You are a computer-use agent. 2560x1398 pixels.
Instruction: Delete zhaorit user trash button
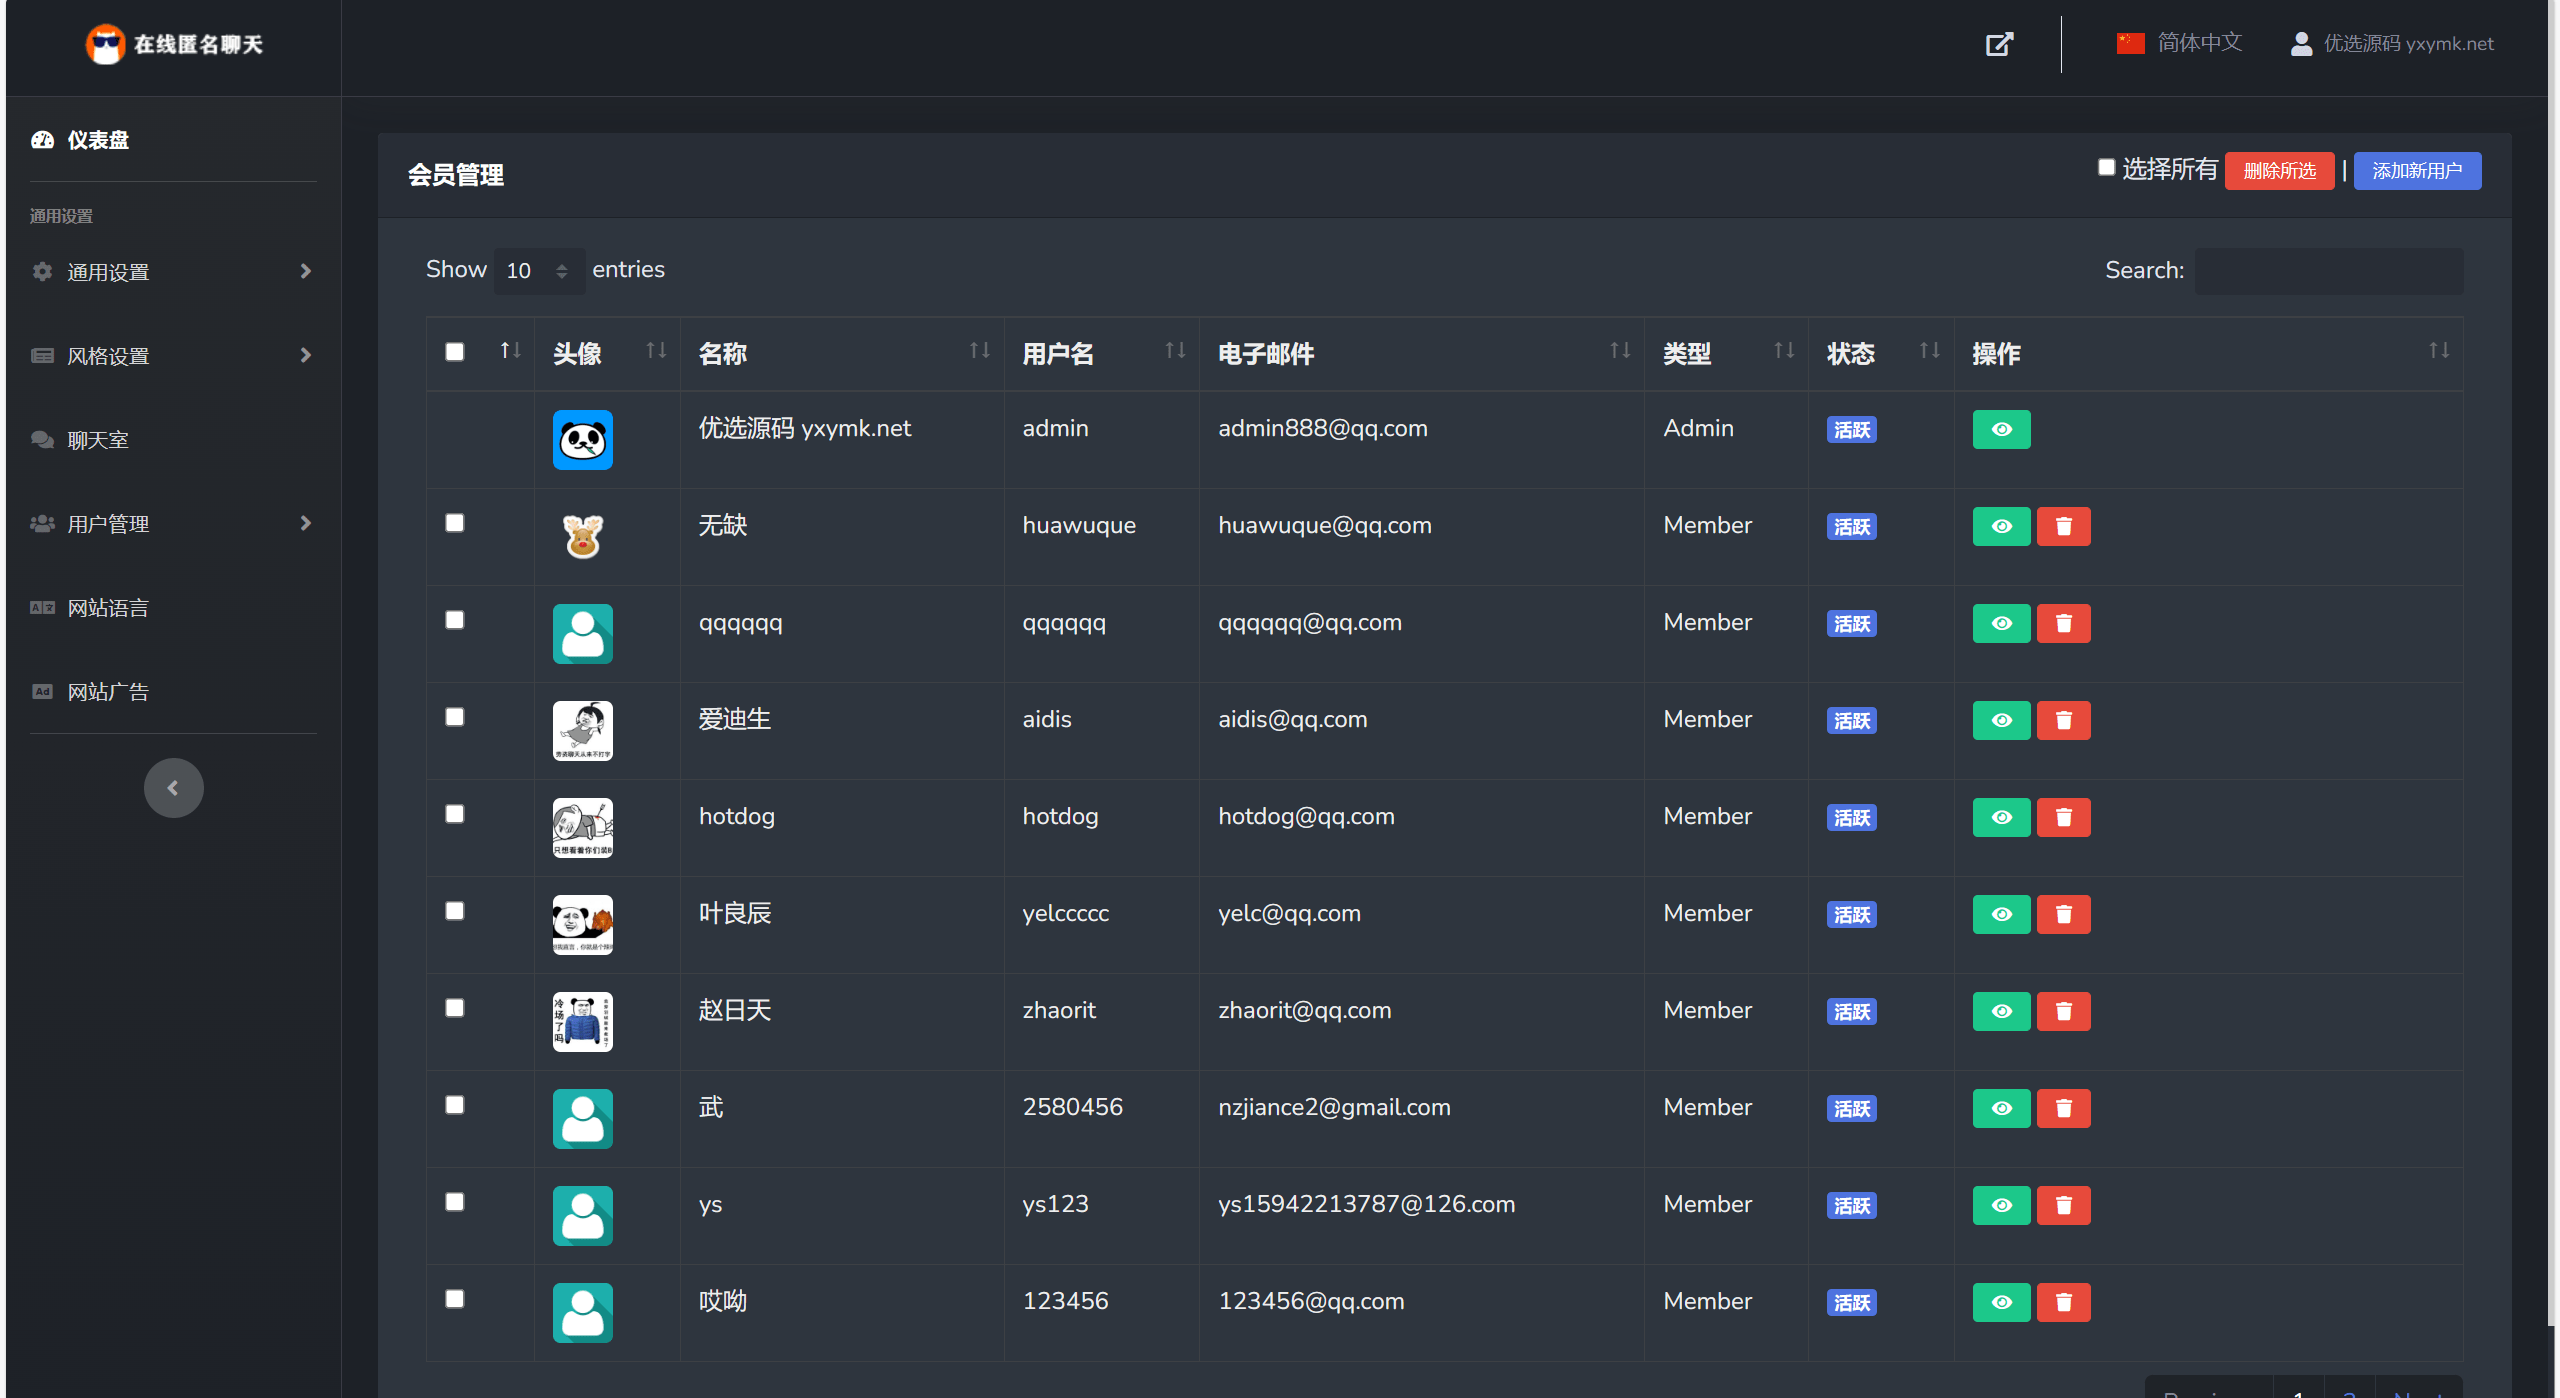coord(2062,1011)
